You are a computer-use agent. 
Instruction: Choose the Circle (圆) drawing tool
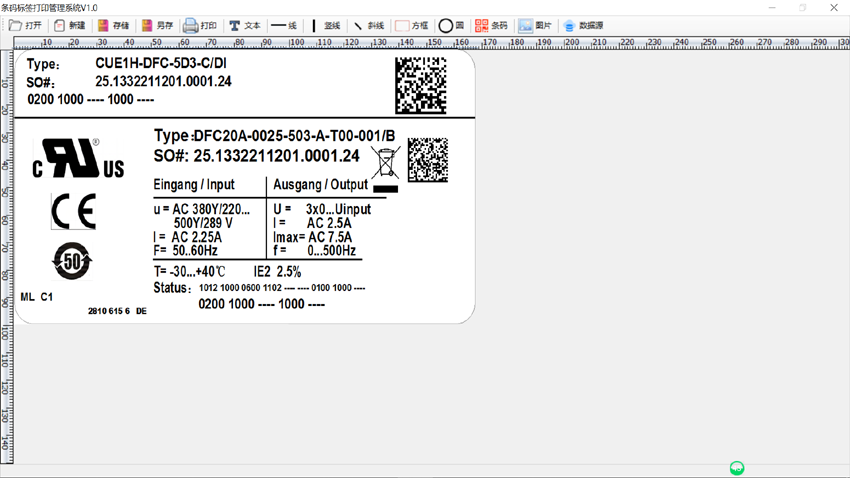(x=452, y=26)
